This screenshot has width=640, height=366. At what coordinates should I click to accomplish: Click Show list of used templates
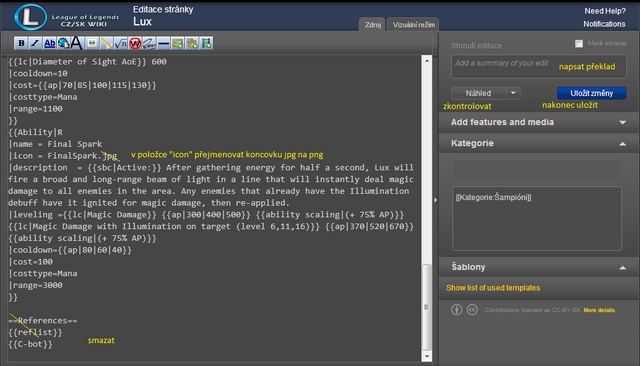coord(493,288)
